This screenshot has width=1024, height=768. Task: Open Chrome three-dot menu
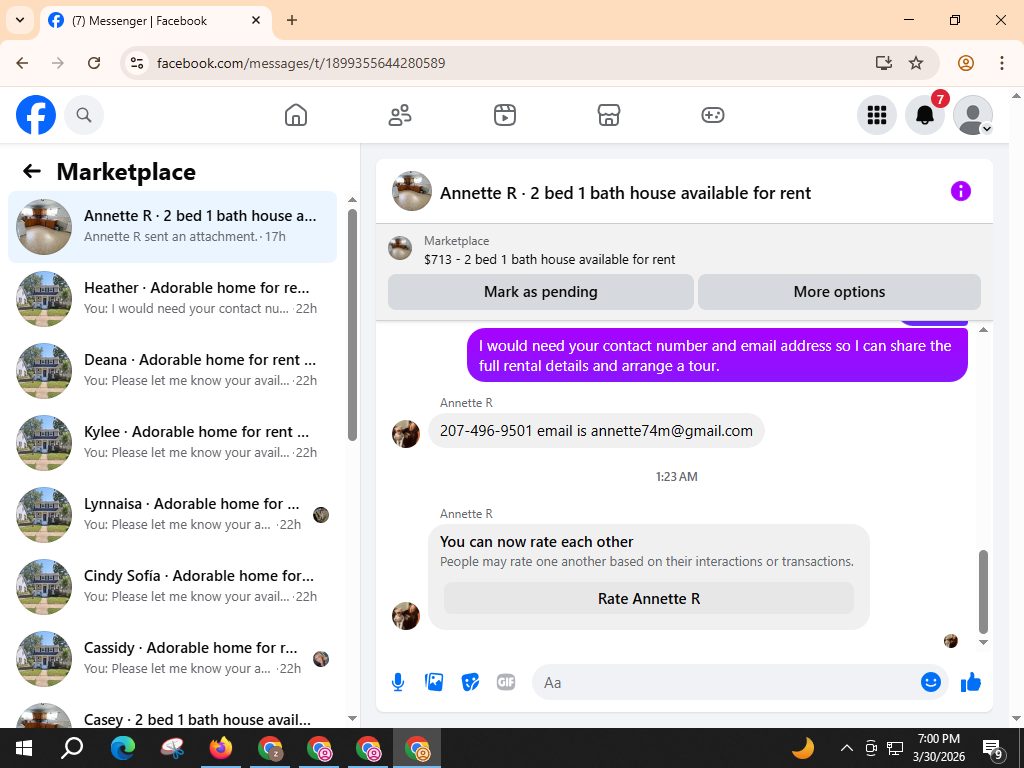tap(1002, 63)
